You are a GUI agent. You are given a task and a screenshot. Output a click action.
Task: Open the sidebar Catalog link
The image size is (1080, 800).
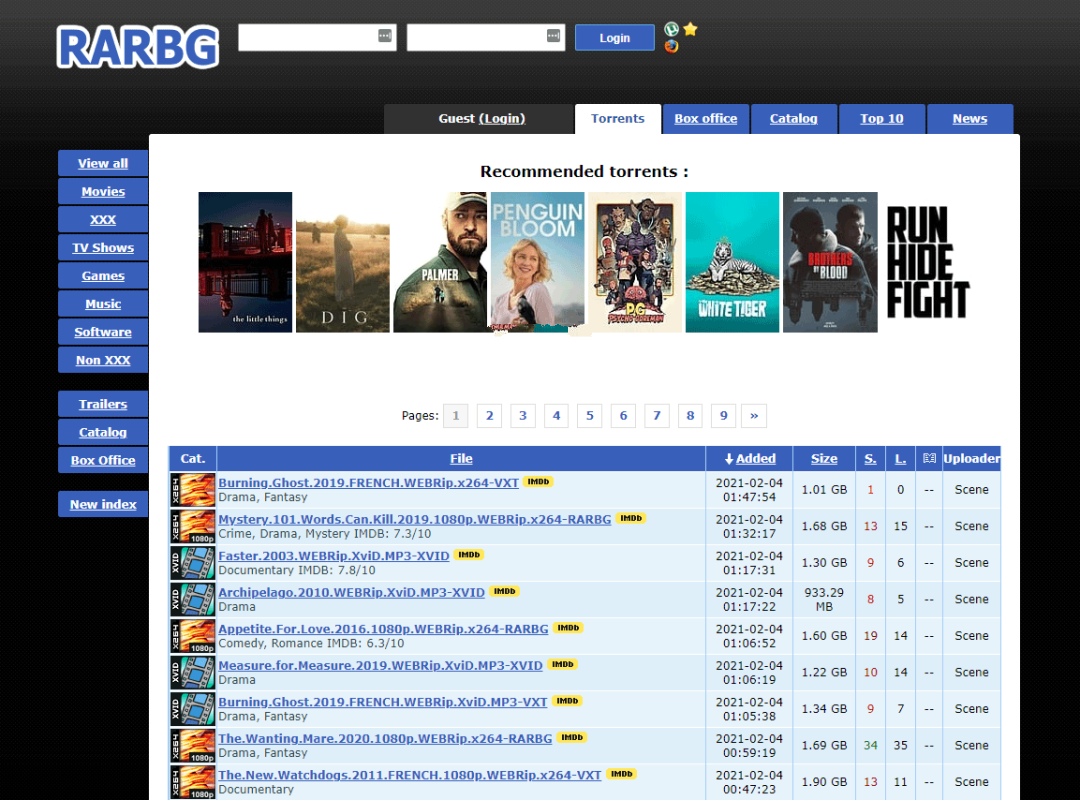(x=103, y=433)
